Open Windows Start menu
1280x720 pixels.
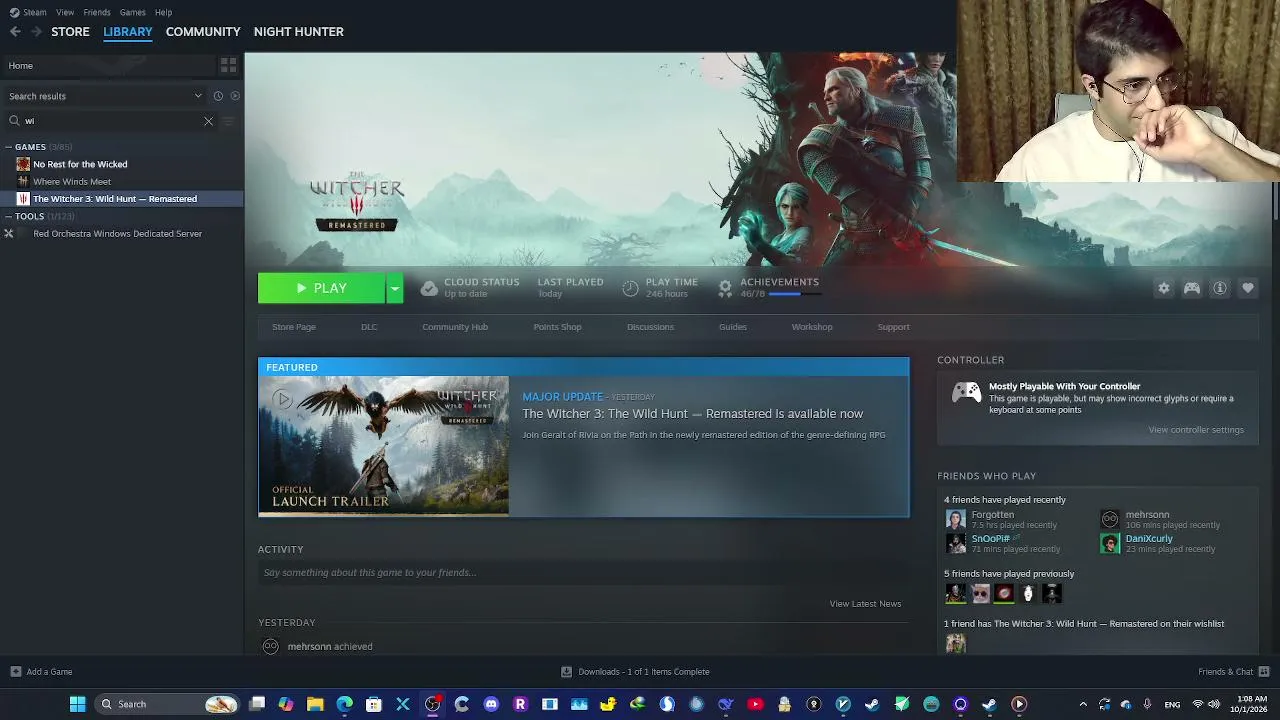[x=77, y=704]
